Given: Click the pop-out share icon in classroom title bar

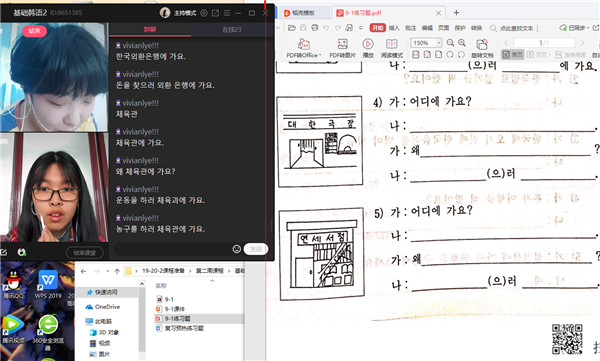Looking at the screenshot, I should (215, 13).
